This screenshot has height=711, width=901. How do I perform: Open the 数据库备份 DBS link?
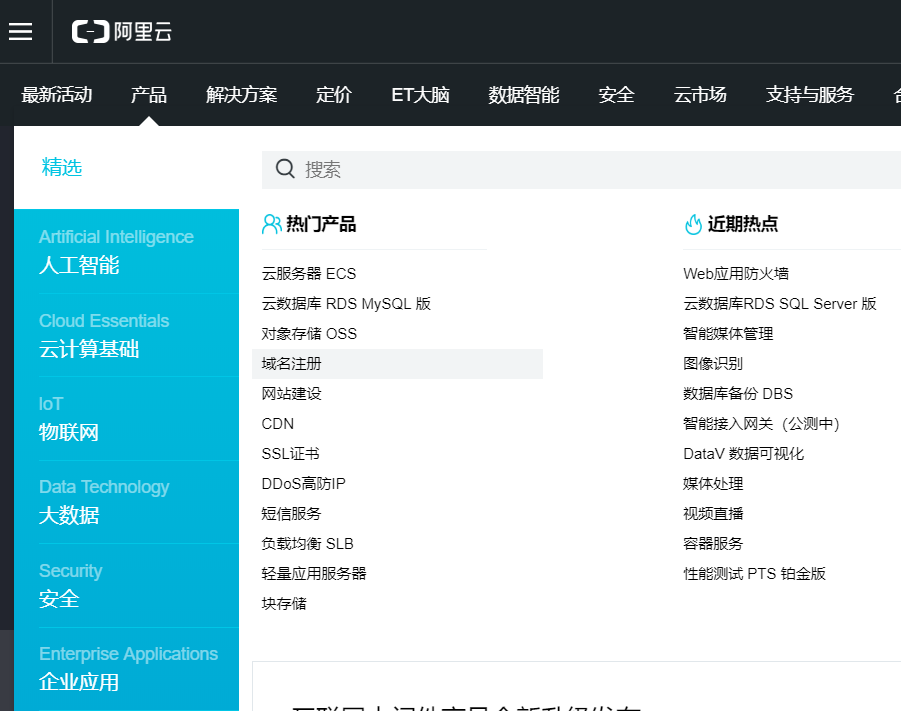click(738, 394)
